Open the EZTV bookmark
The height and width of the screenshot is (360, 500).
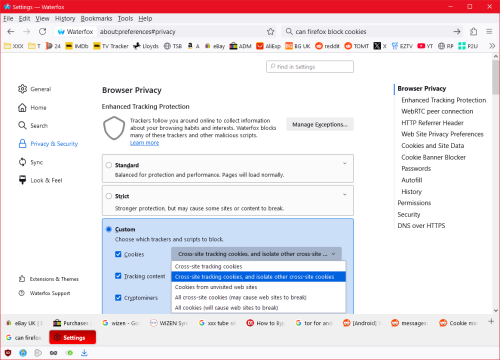pyautogui.click(x=402, y=46)
